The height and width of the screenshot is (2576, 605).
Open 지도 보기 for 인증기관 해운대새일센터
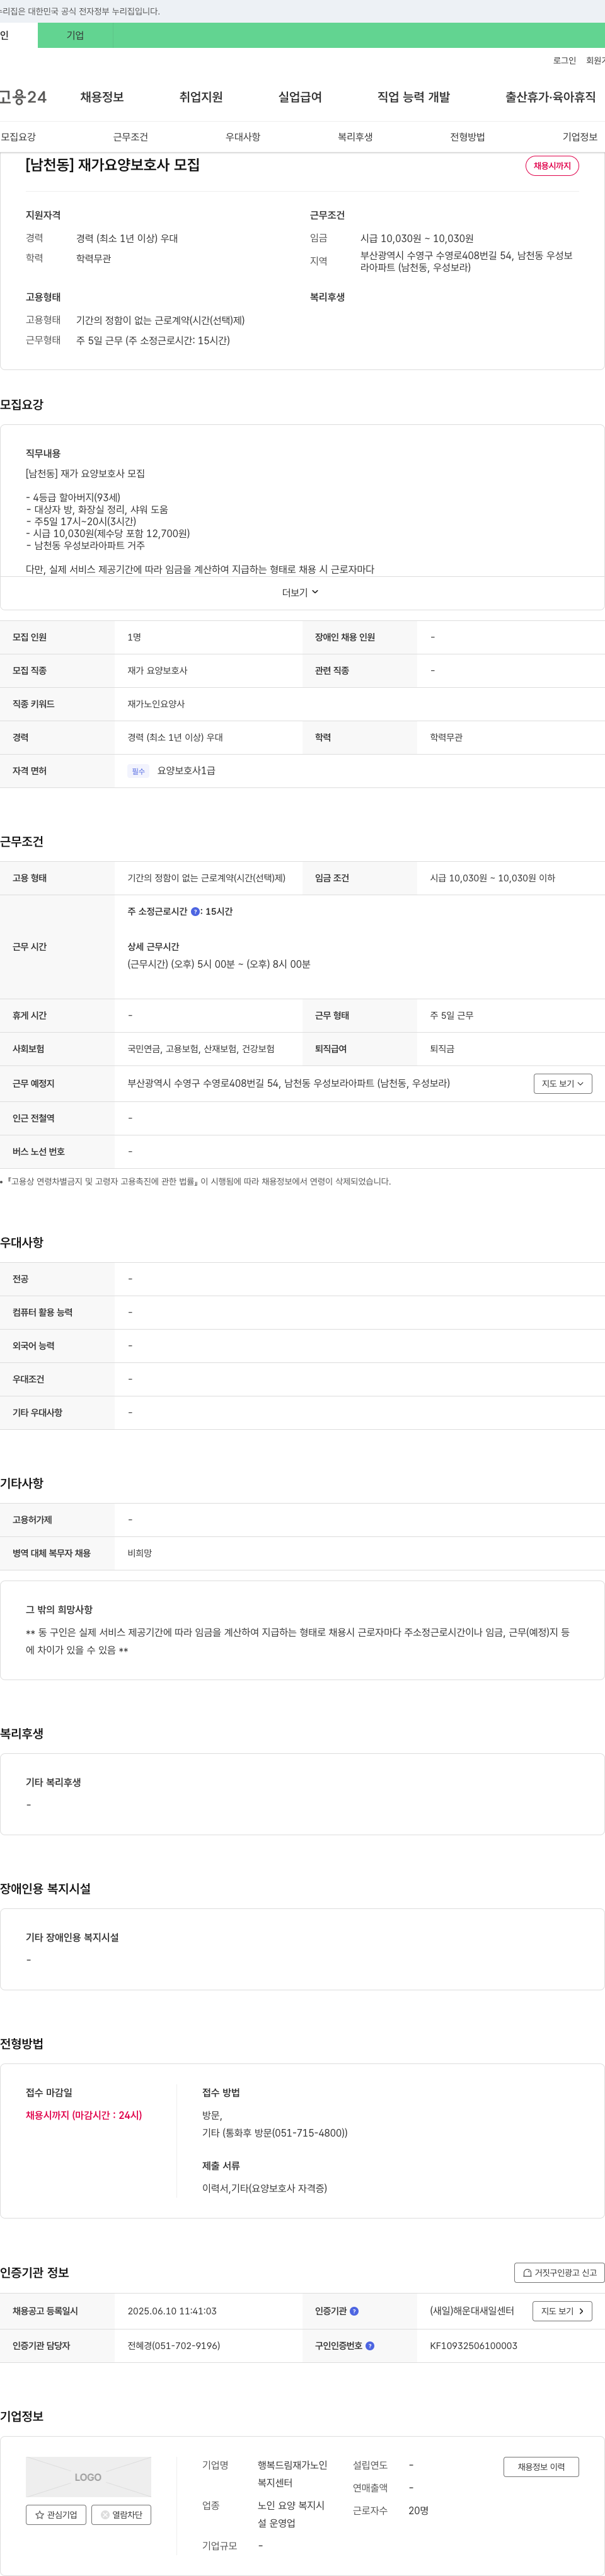click(562, 2311)
